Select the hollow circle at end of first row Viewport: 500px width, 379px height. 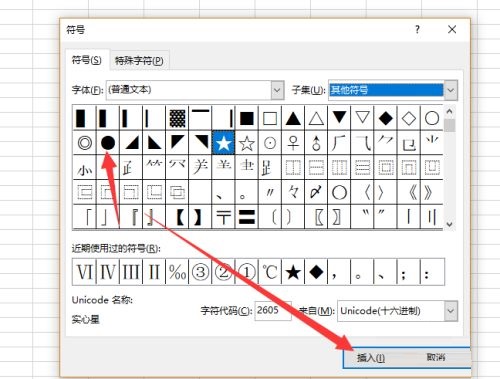click(432, 118)
